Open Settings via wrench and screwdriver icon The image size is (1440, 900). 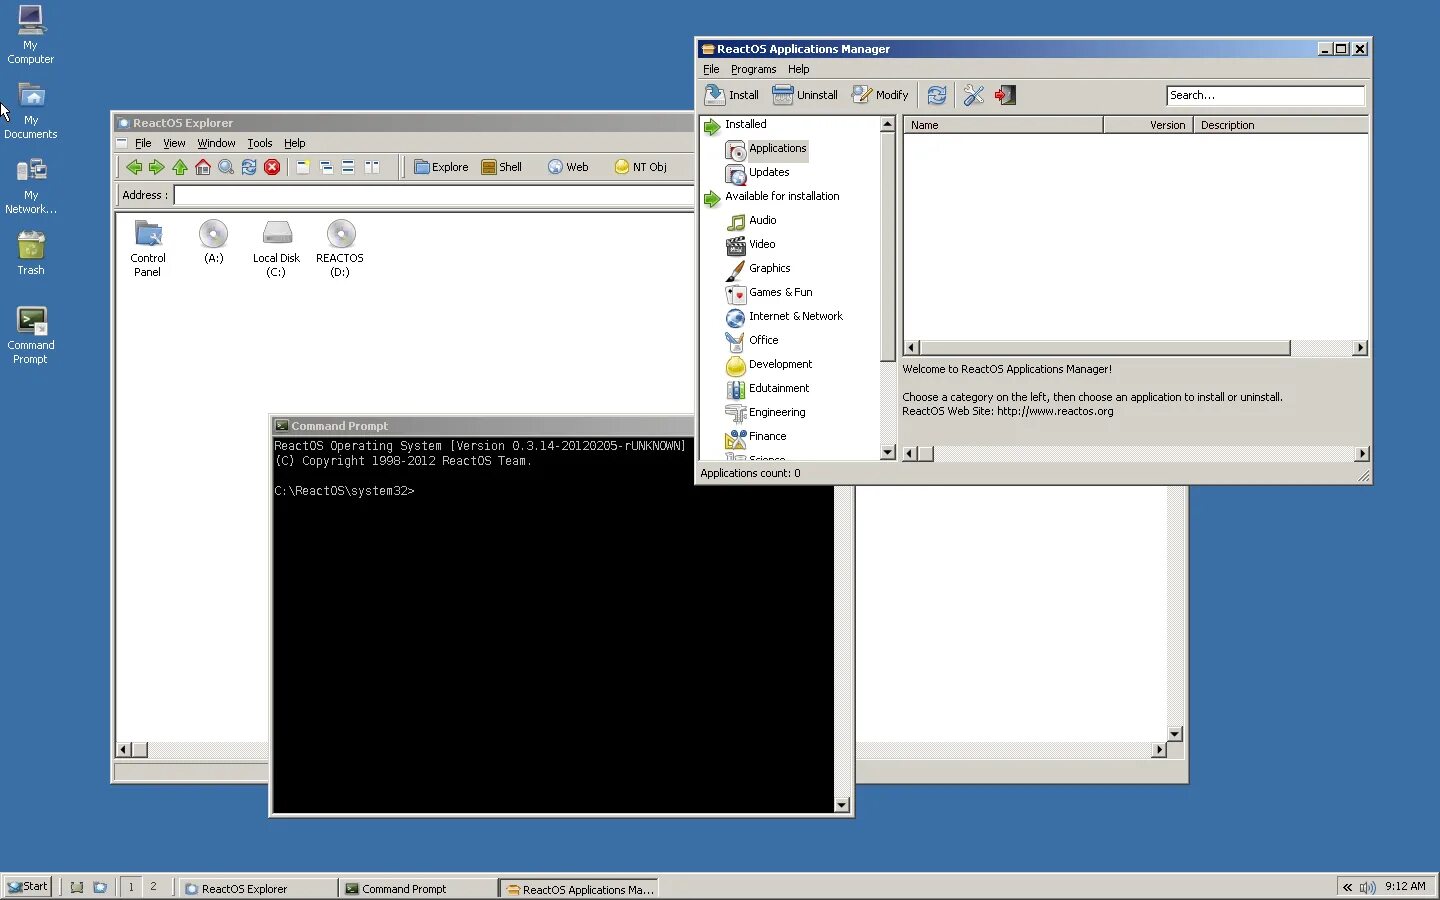[x=974, y=95]
